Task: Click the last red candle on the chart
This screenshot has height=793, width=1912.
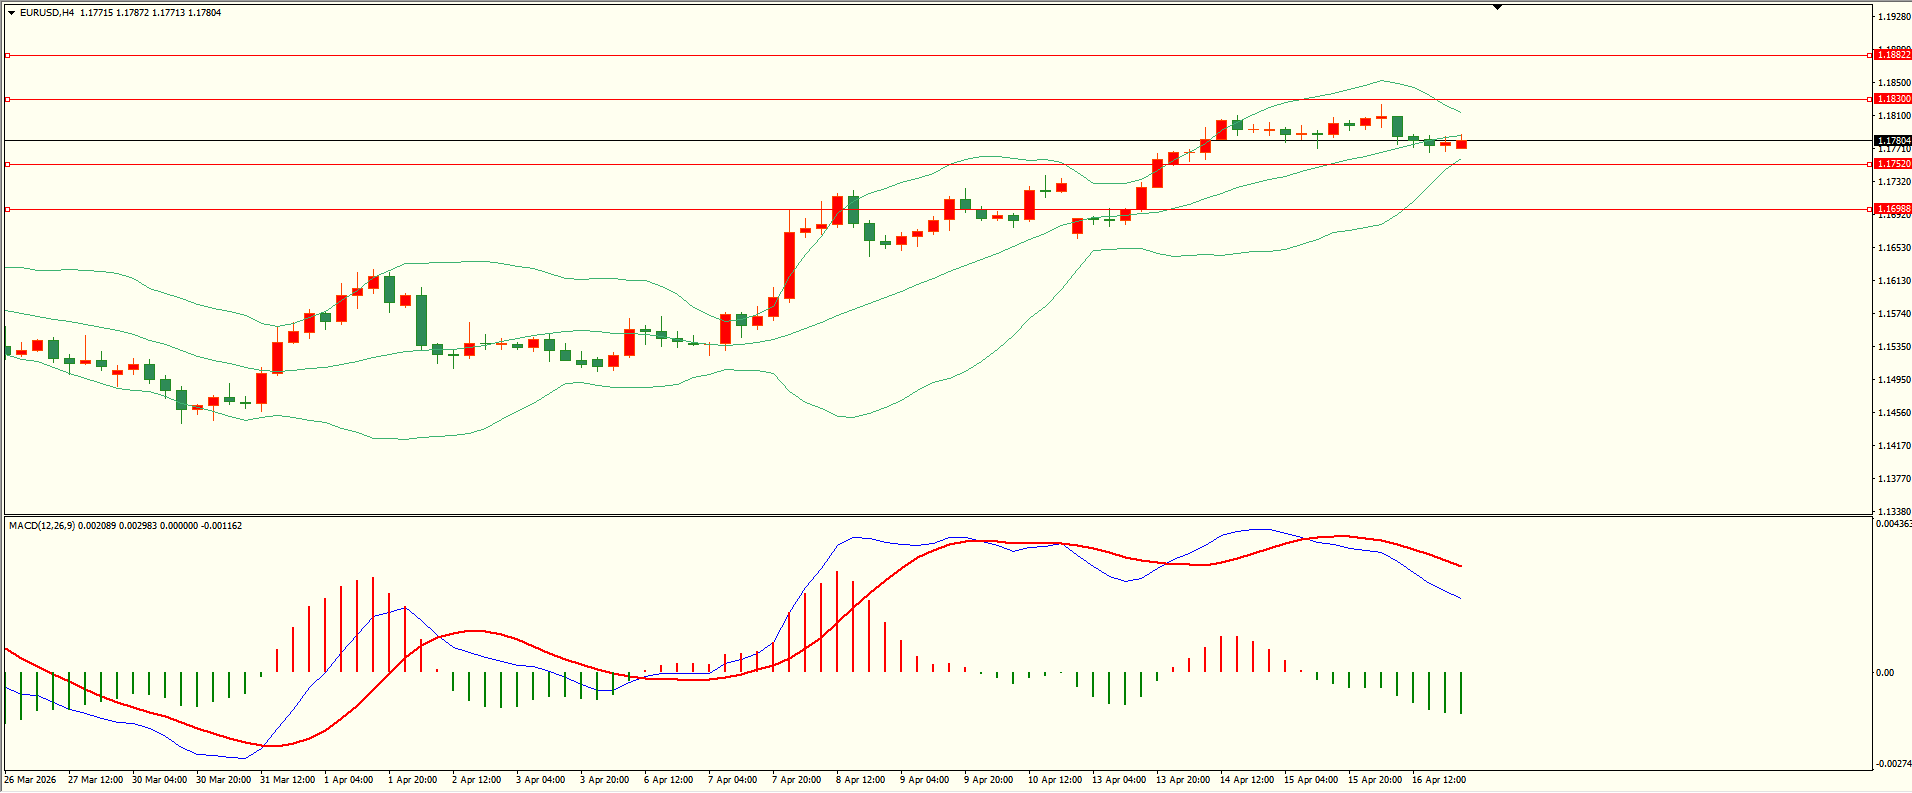Action: (x=1461, y=145)
